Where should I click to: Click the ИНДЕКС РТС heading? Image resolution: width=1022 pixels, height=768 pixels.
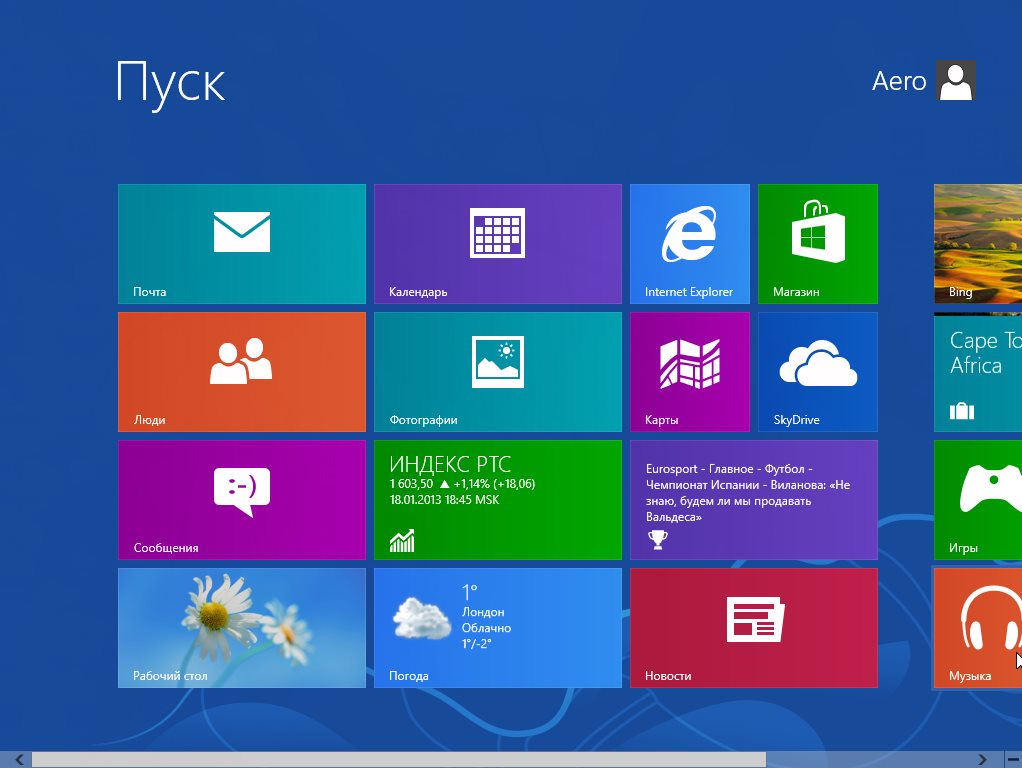[x=450, y=464]
